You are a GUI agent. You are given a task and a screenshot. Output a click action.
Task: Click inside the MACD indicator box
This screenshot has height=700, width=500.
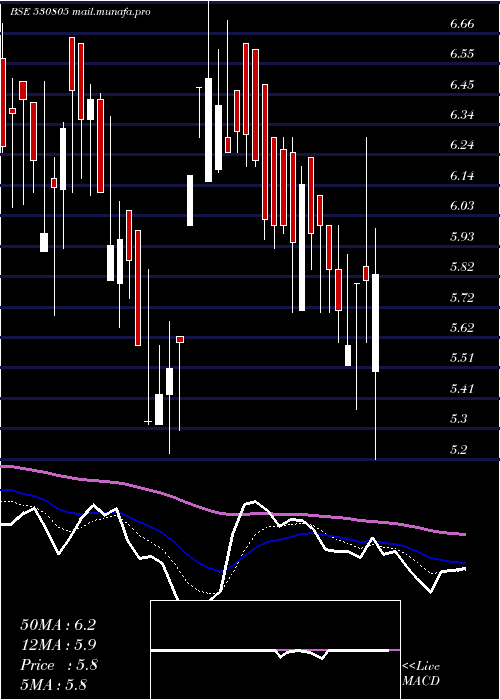click(x=275, y=650)
